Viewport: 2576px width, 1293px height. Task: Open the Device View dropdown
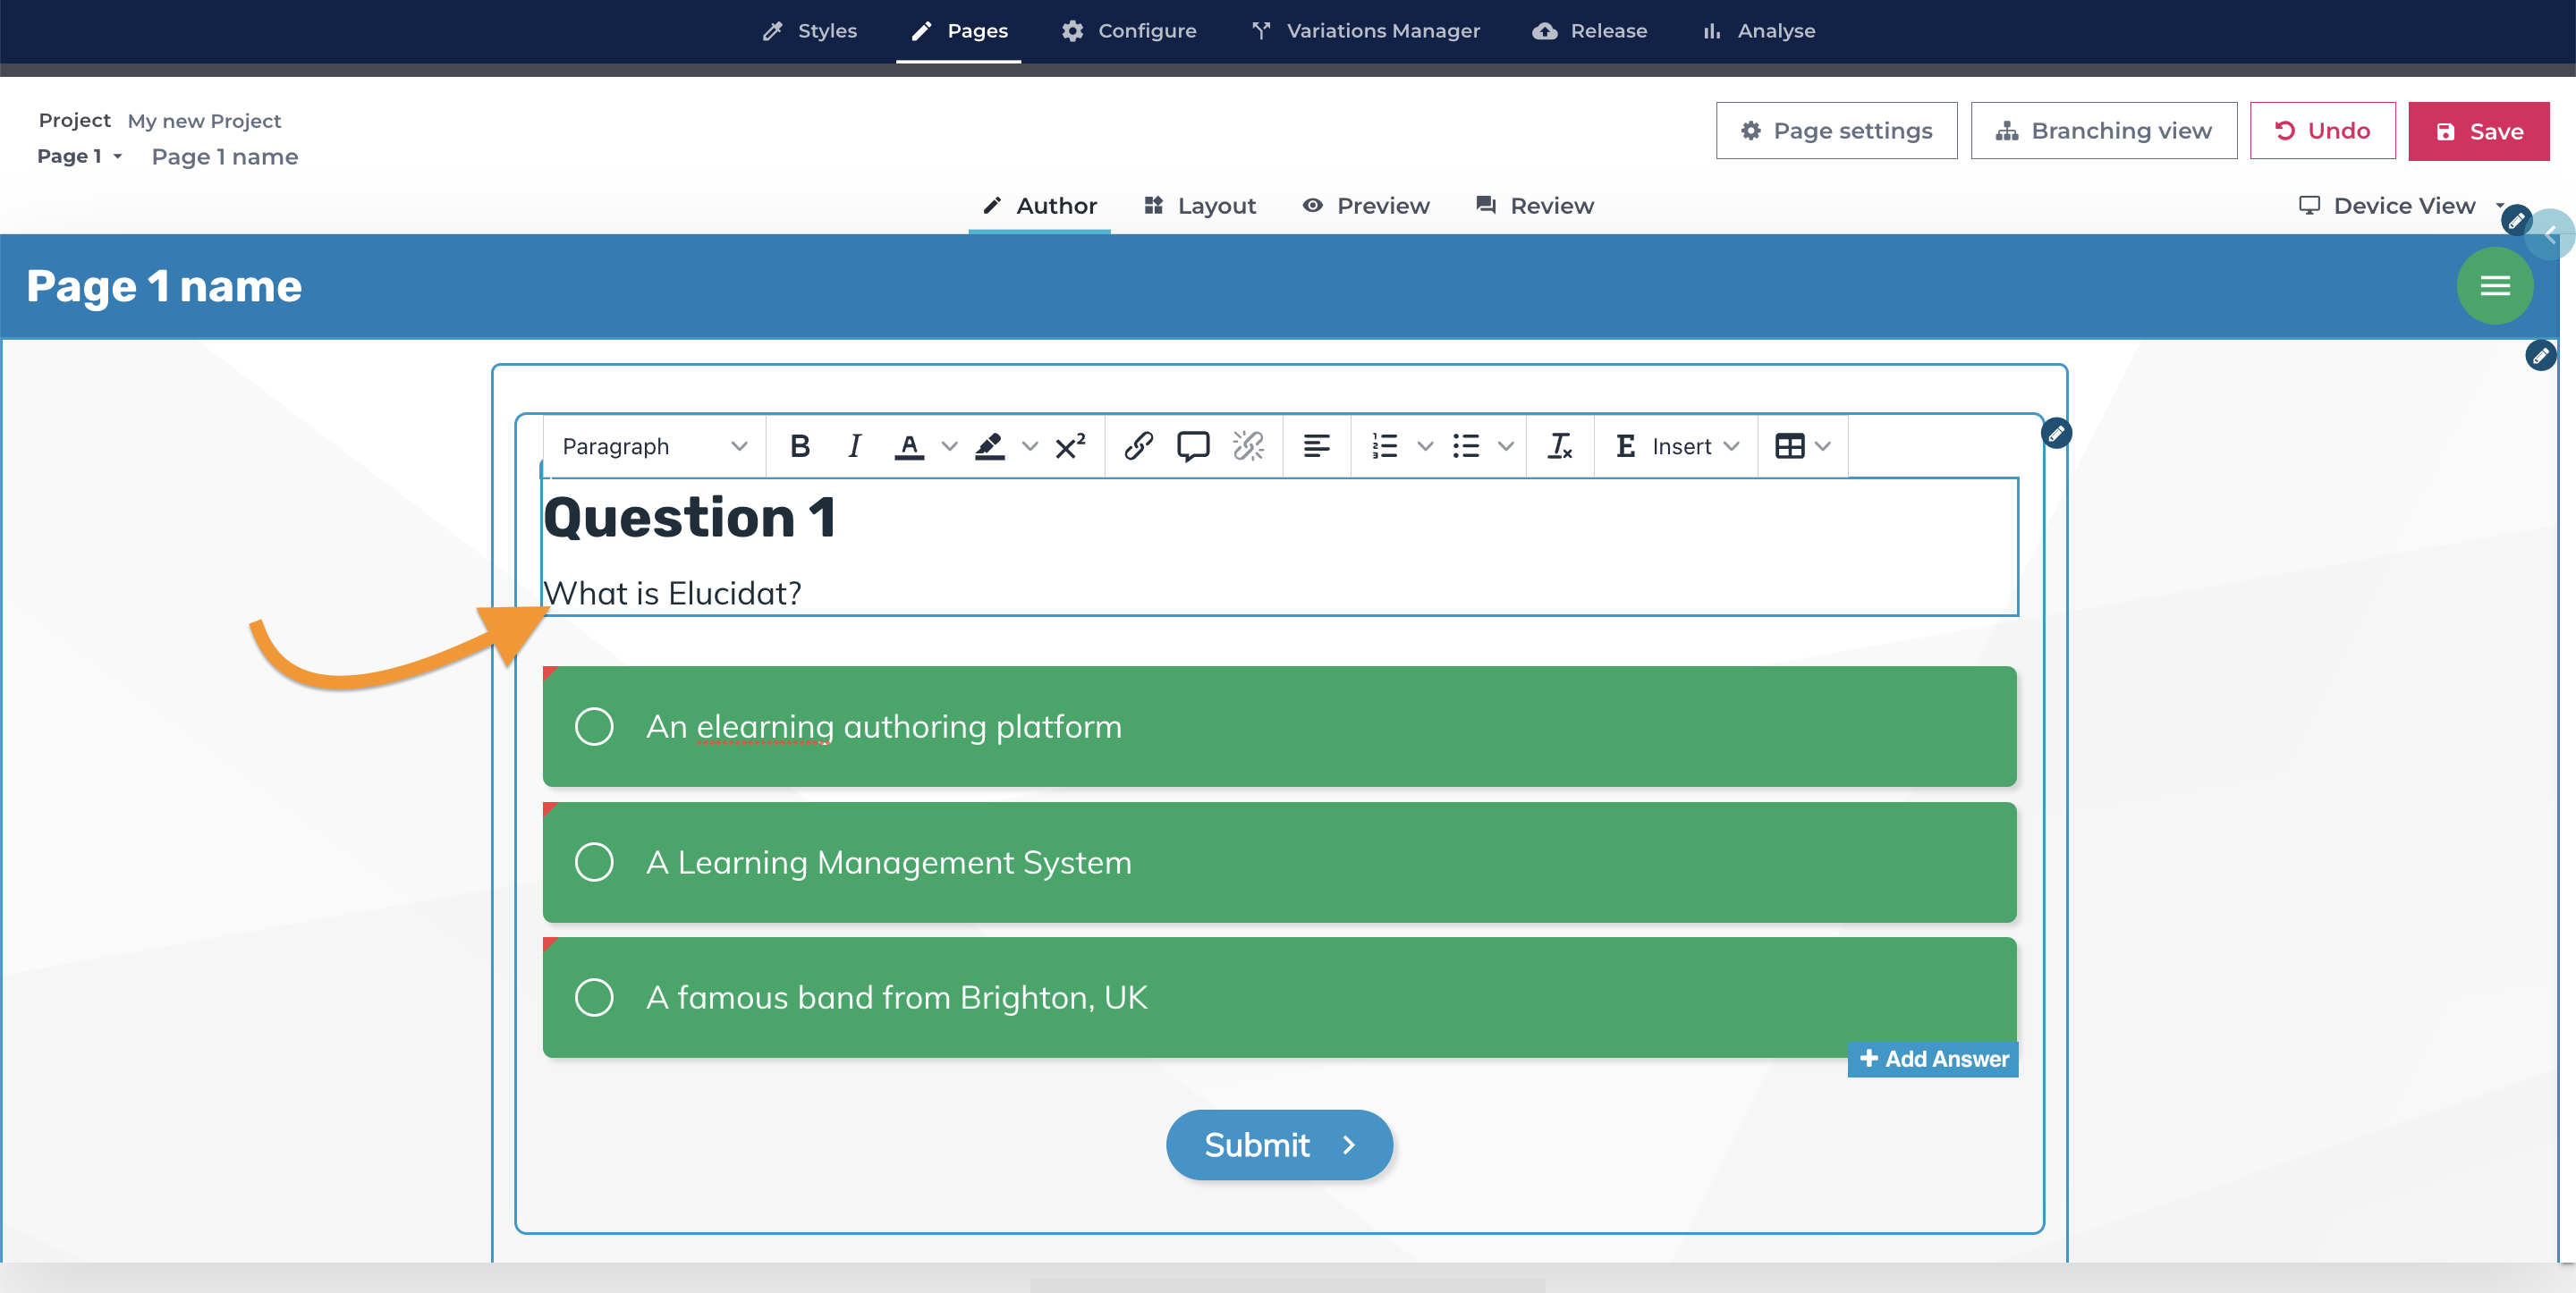tap(2403, 206)
